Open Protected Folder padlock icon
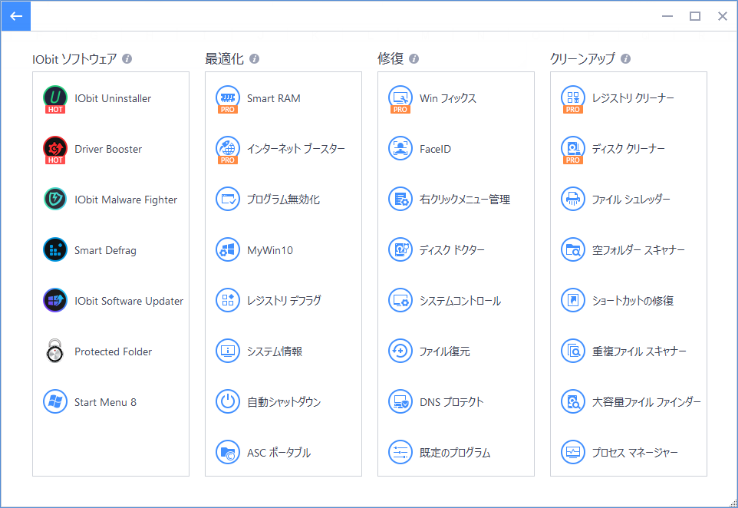Image resolution: width=738 pixels, height=508 pixels. (x=55, y=351)
